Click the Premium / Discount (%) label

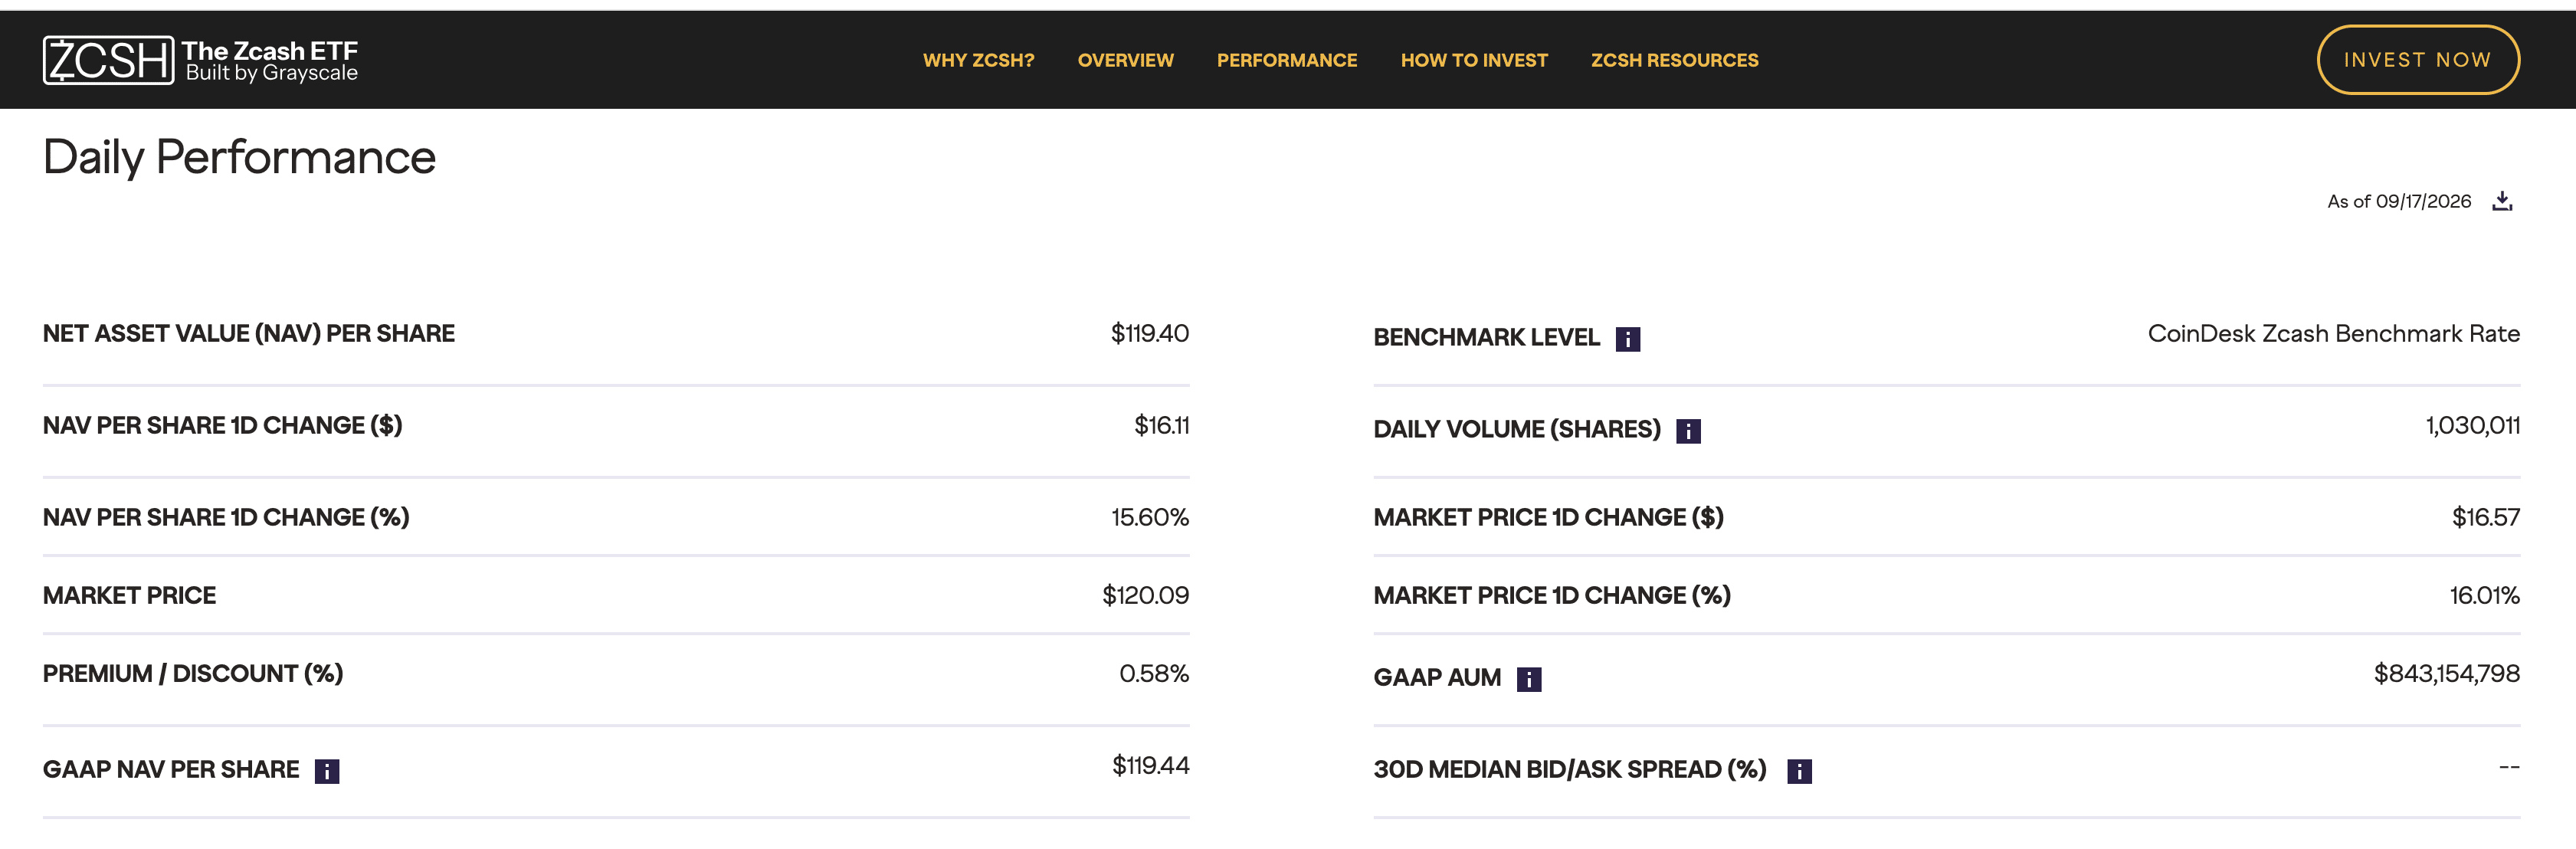[x=193, y=673]
